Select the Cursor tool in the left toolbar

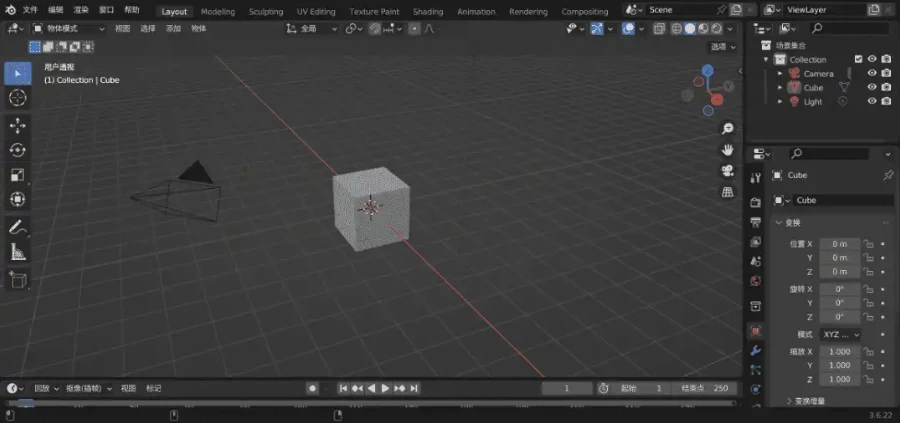click(17, 98)
